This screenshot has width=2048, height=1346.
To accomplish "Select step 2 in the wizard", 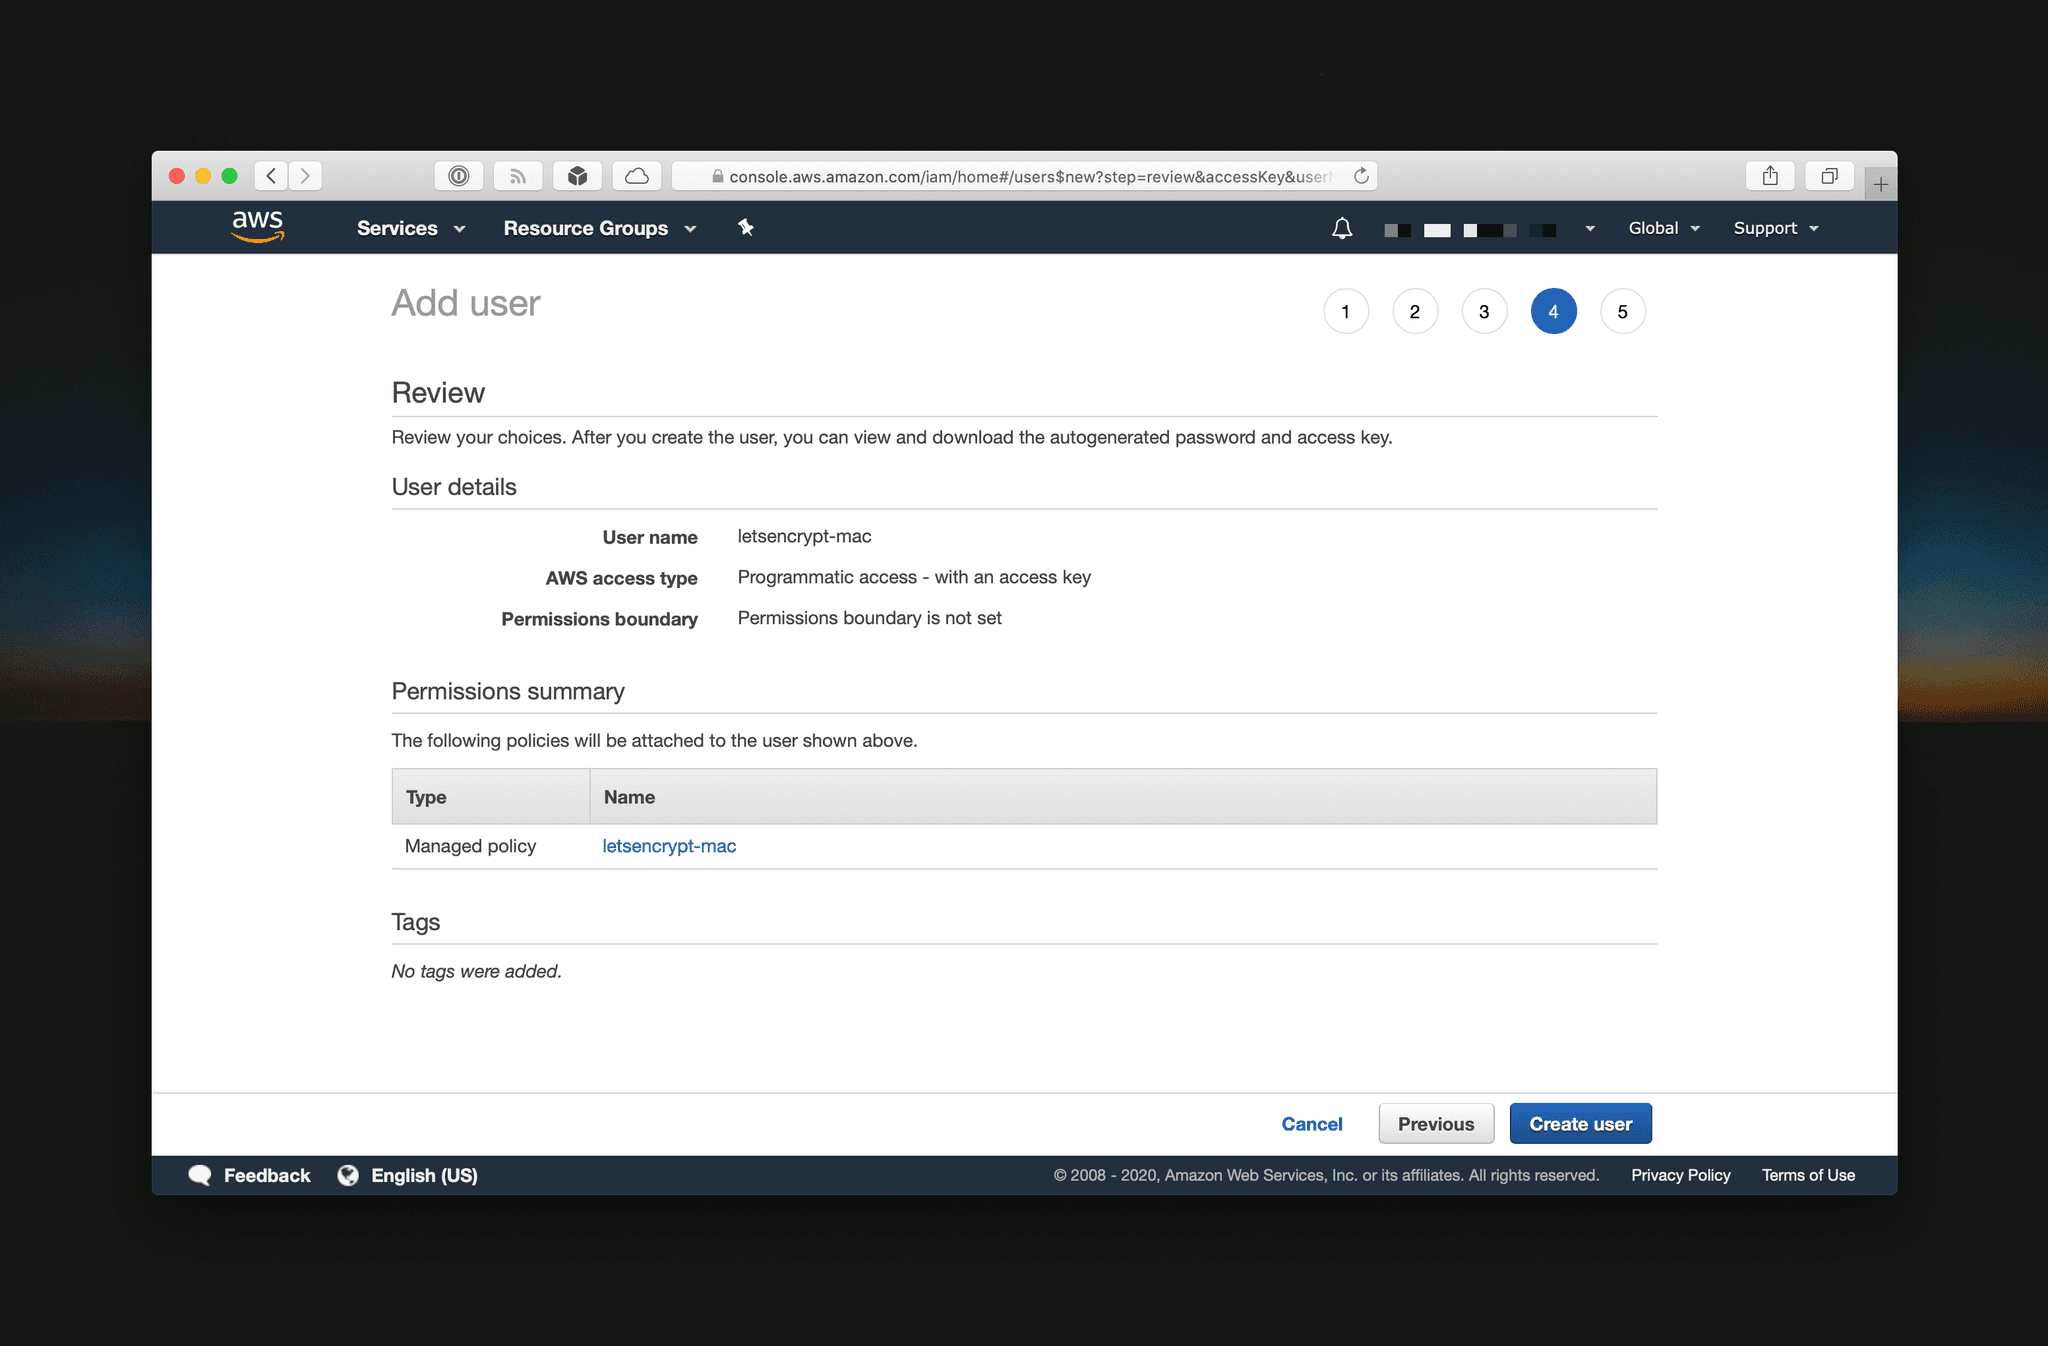I will click(1415, 311).
